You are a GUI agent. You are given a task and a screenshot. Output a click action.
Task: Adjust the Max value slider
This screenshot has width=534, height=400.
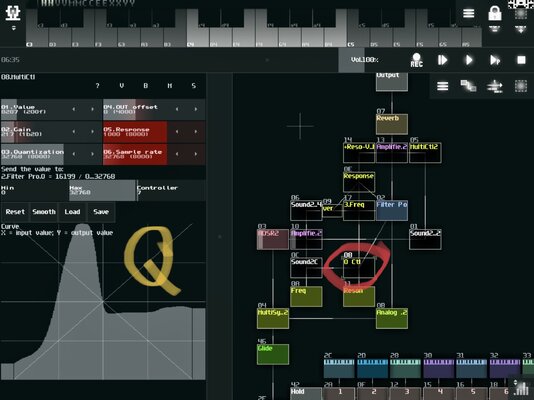[x=102, y=190]
